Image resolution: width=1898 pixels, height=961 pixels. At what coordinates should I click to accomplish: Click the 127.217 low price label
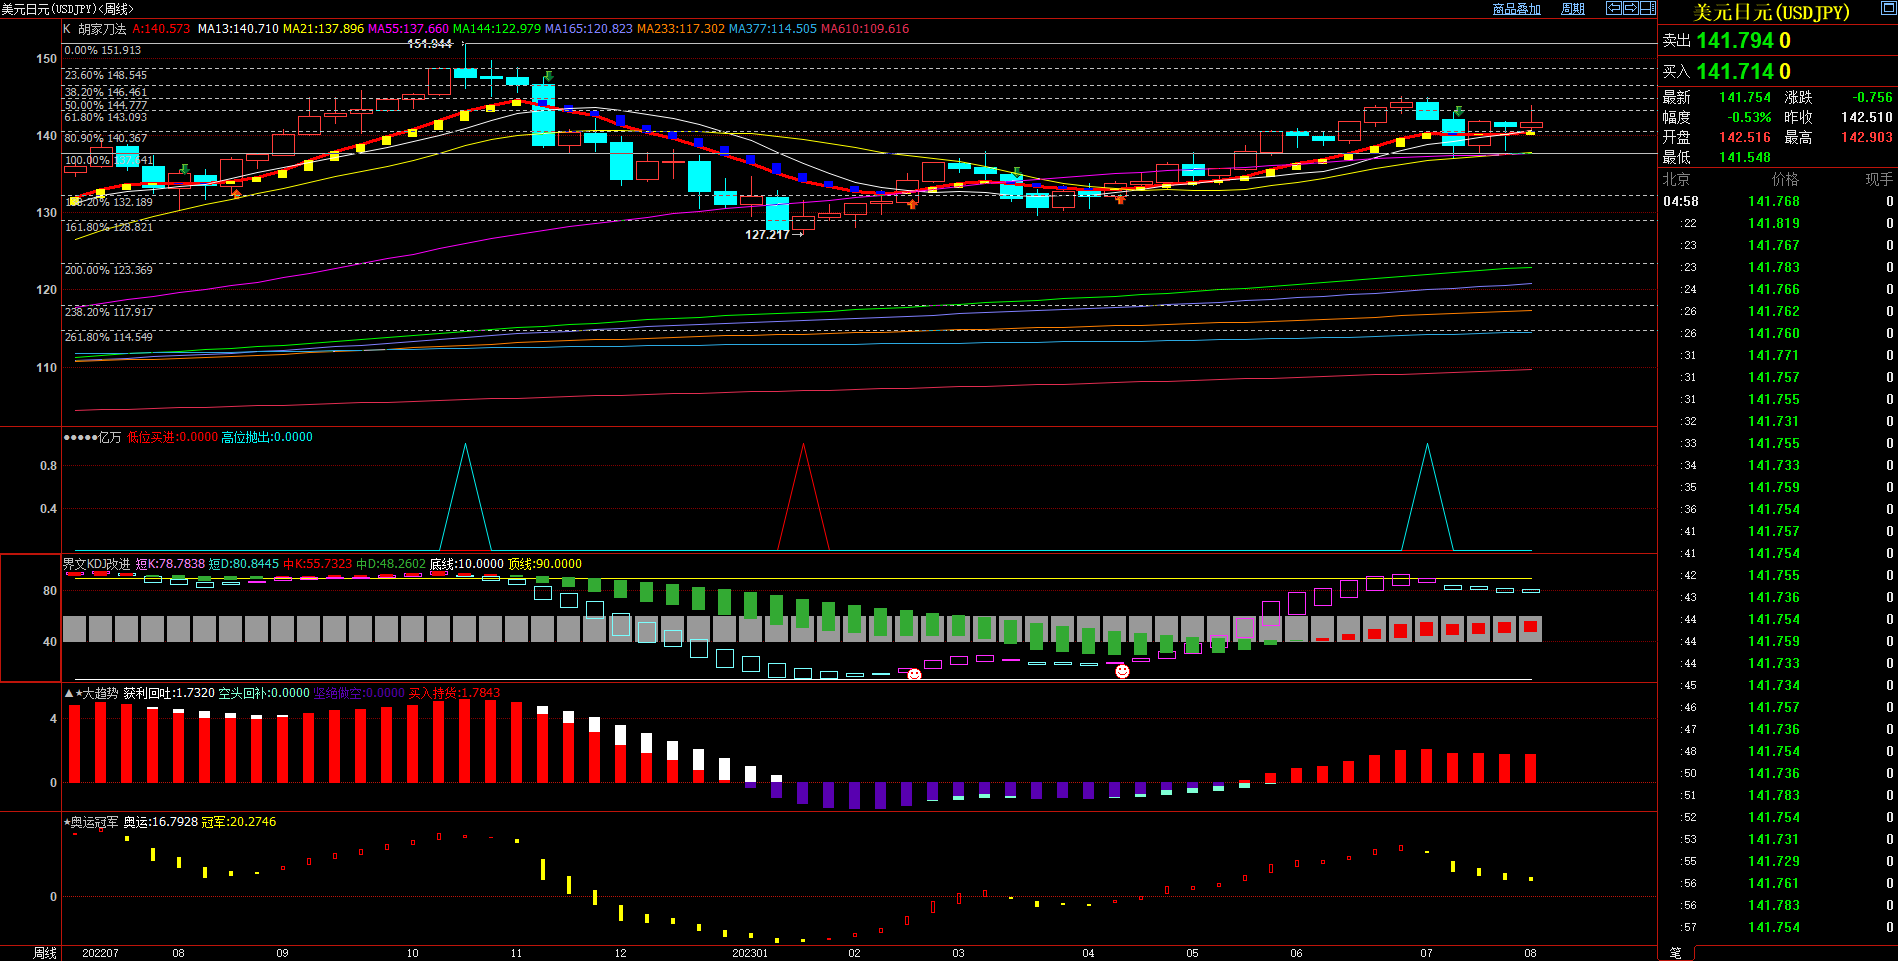click(x=766, y=235)
